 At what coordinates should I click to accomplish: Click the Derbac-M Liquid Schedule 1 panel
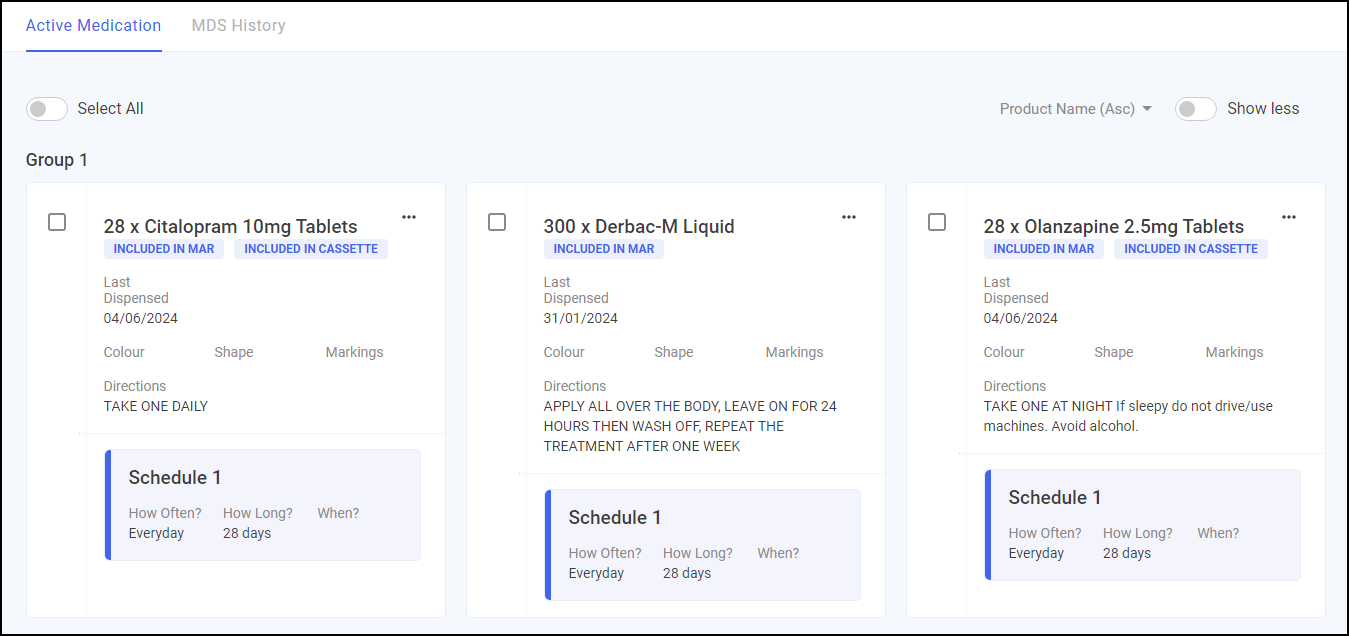pyautogui.click(x=704, y=545)
